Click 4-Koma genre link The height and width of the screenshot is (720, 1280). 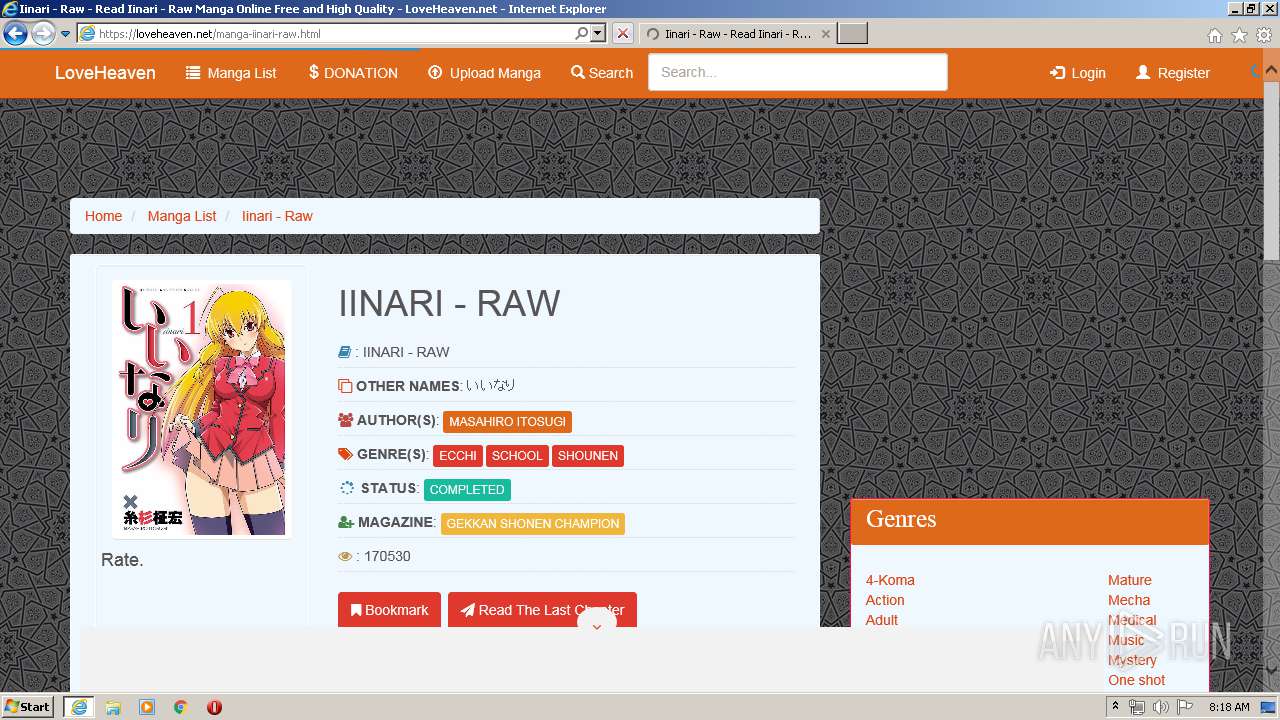[x=890, y=580]
